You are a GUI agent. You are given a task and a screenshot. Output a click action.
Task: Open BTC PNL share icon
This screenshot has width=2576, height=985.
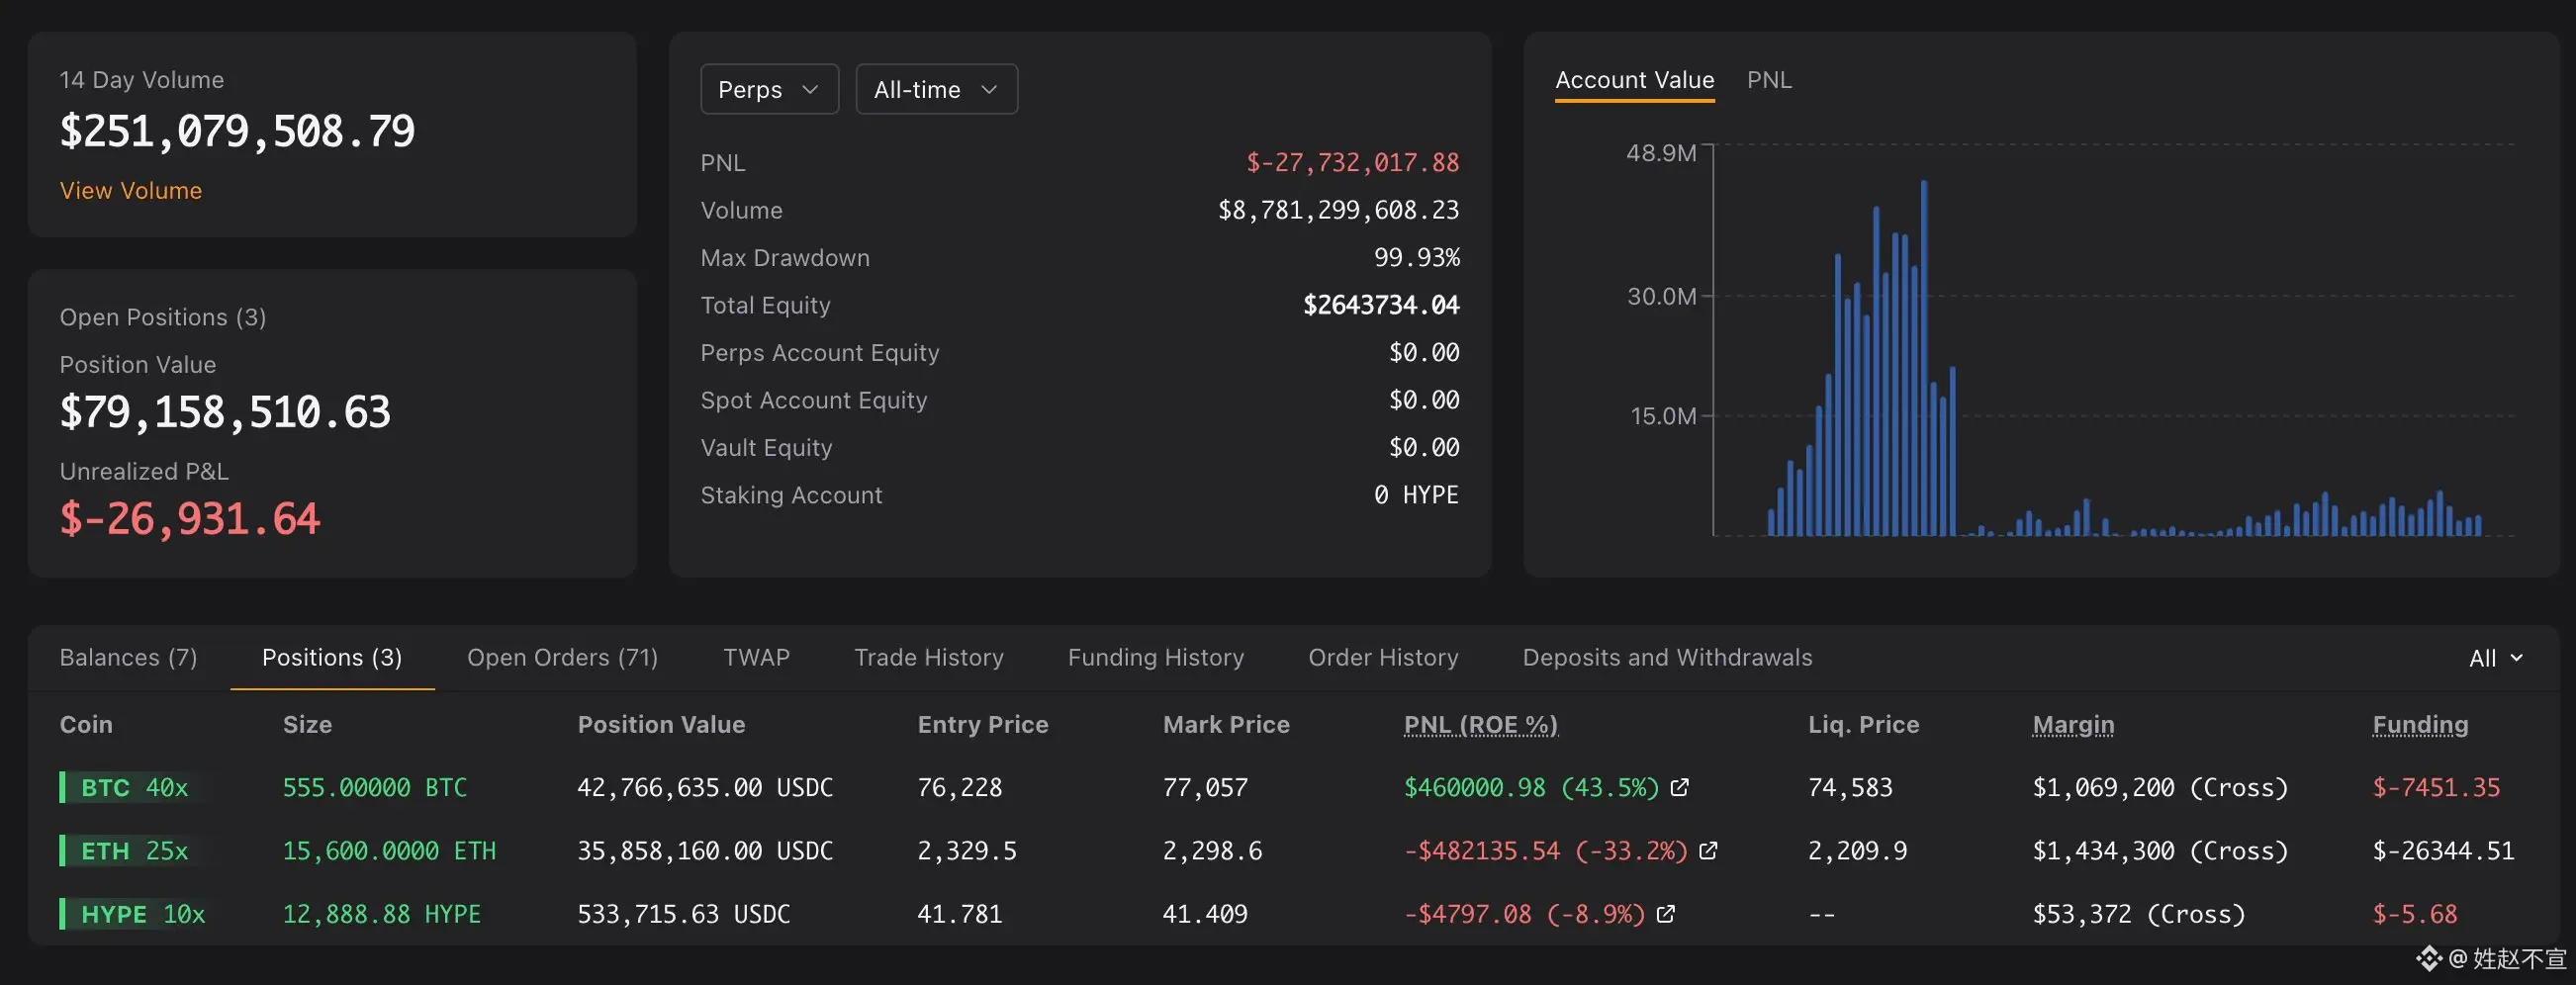pos(1680,788)
